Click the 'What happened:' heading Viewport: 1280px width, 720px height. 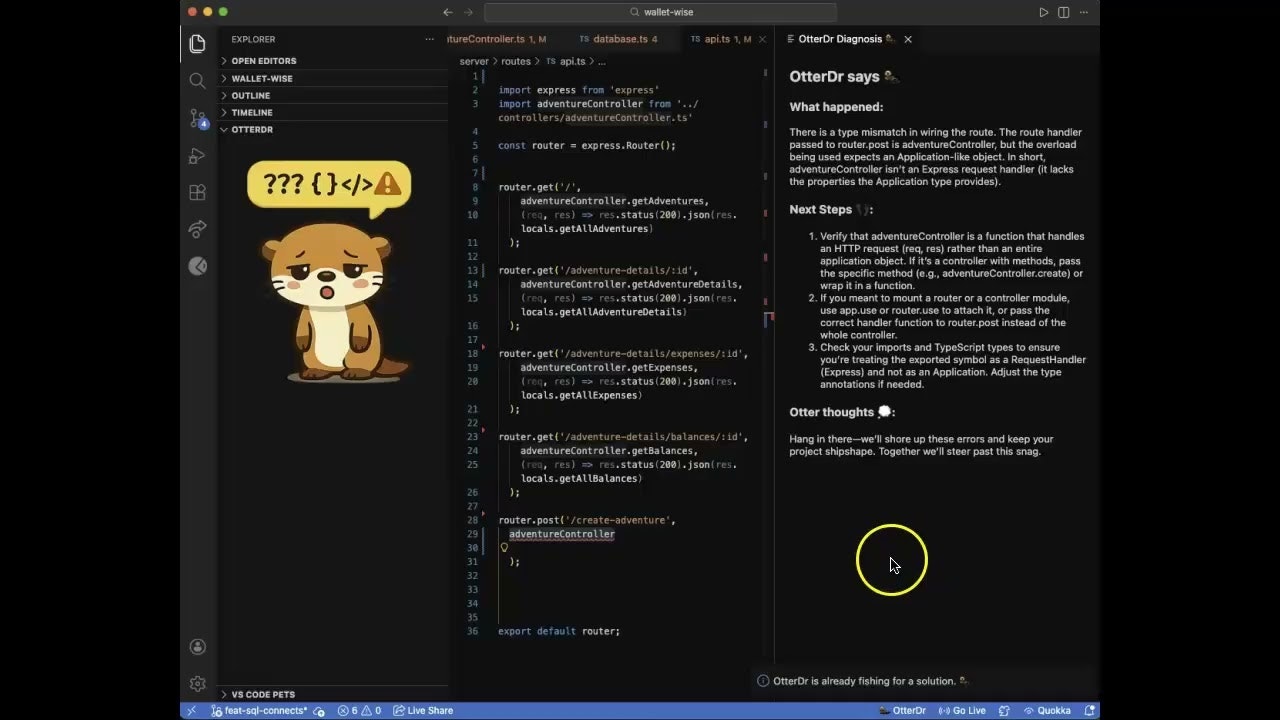coord(836,107)
